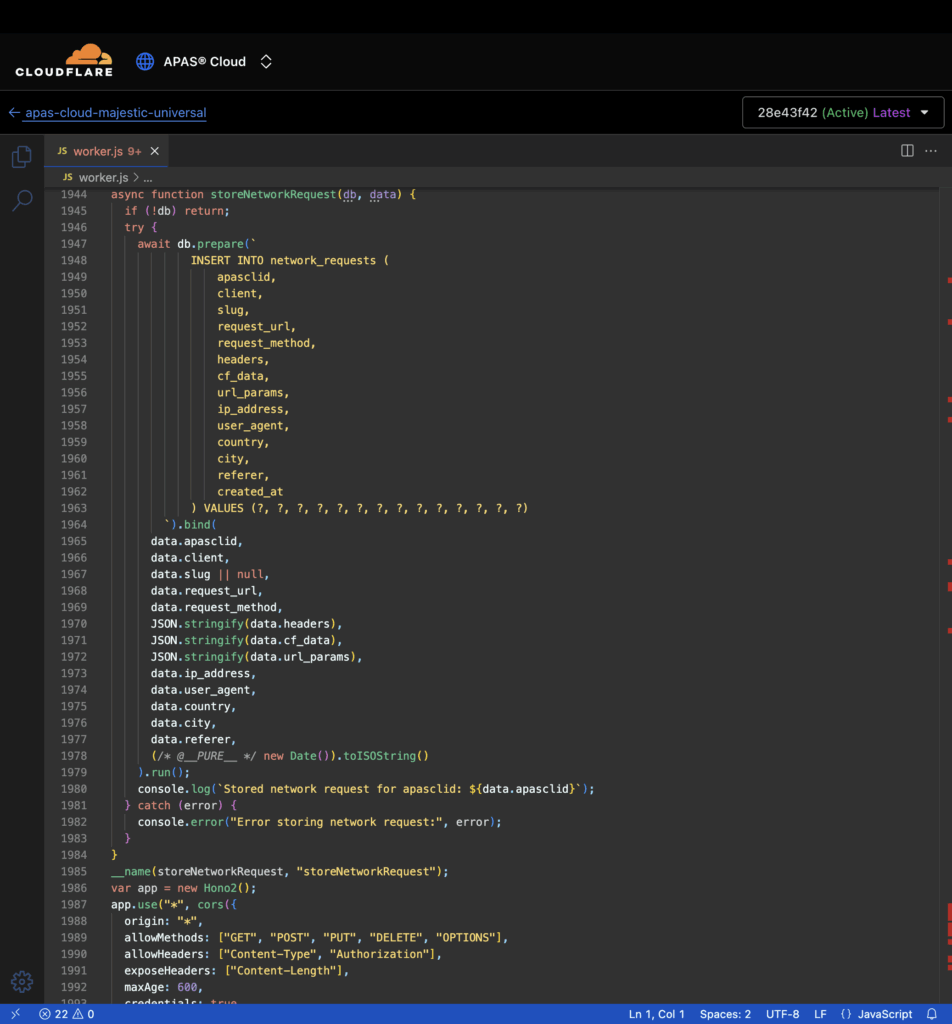Screen dimensions: 952x1024
Task: Click the allowMethods array line
Action: [316, 938]
